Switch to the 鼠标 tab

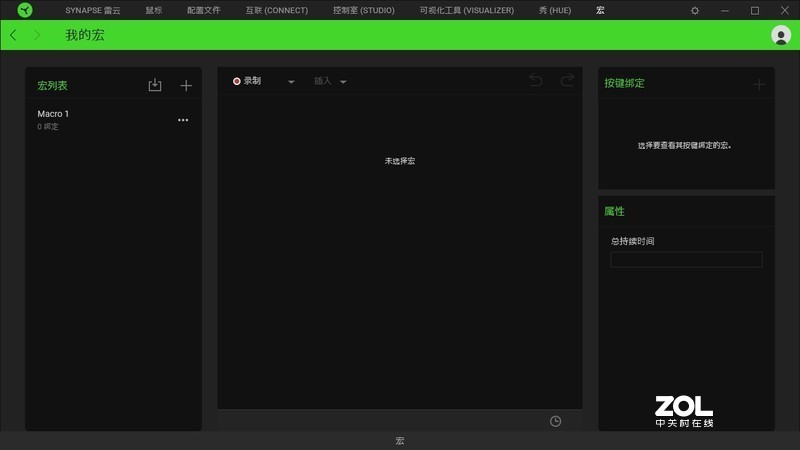[x=154, y=10]
